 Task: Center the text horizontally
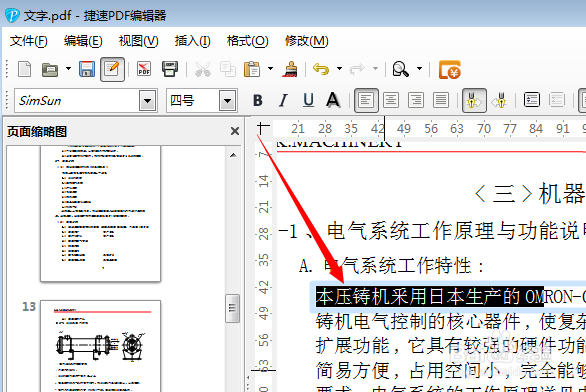point(391,100)
